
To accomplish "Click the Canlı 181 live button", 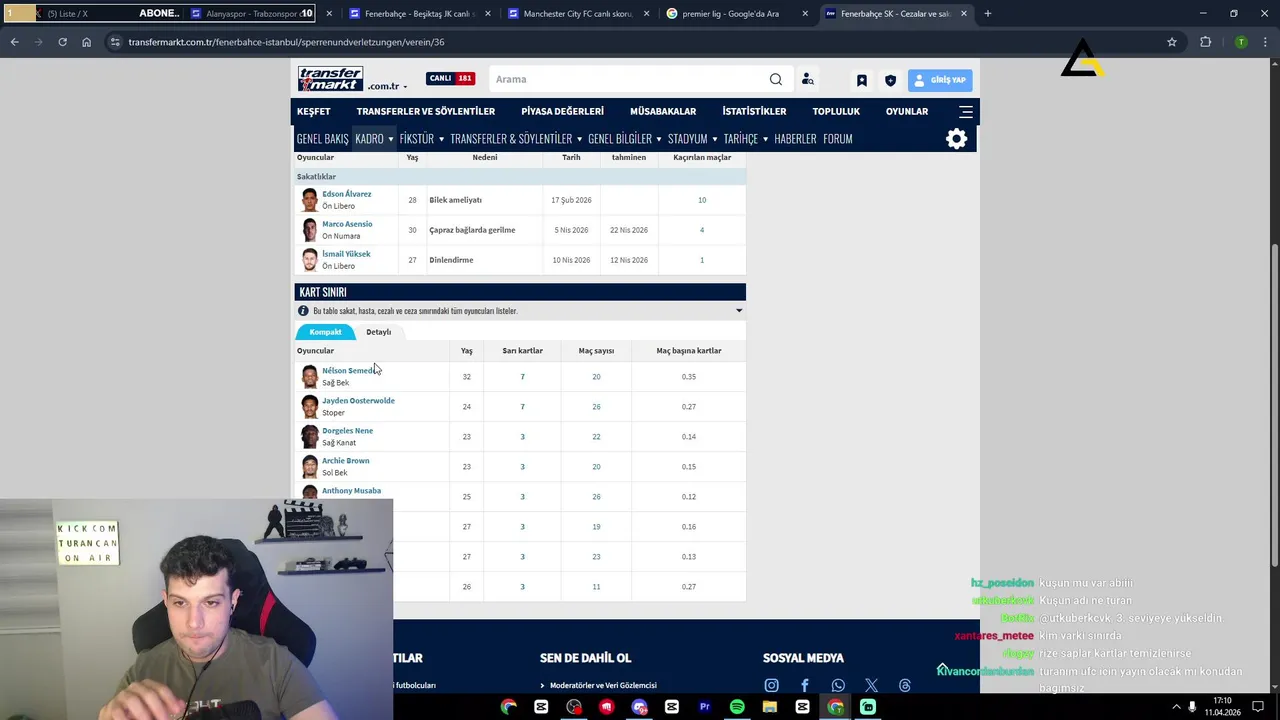I will click(x=450, y=79).
